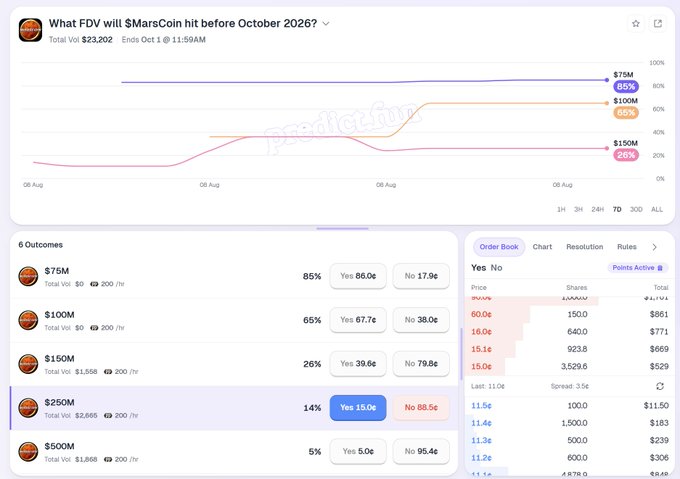Buy No 17.9¢ on $75M

(x=421, y=276)
